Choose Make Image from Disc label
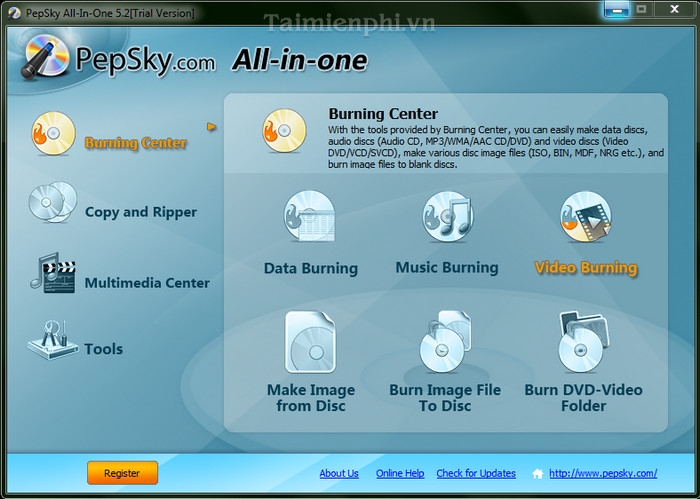Screen dimensions: 700x499 (311, 398)
